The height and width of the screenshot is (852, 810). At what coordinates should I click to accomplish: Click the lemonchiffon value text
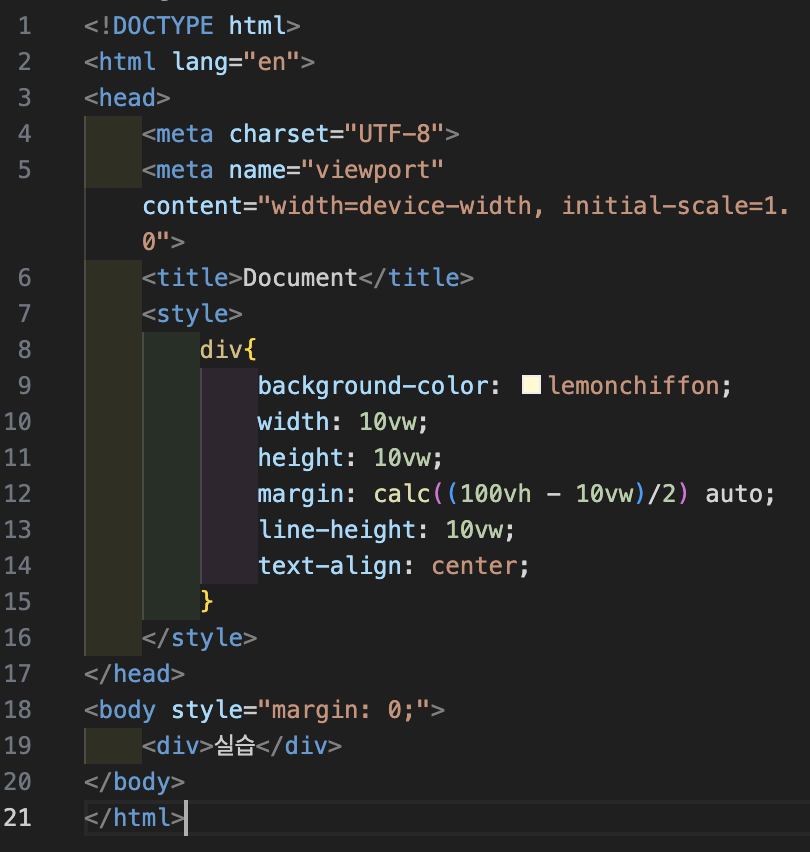(633, 386)
